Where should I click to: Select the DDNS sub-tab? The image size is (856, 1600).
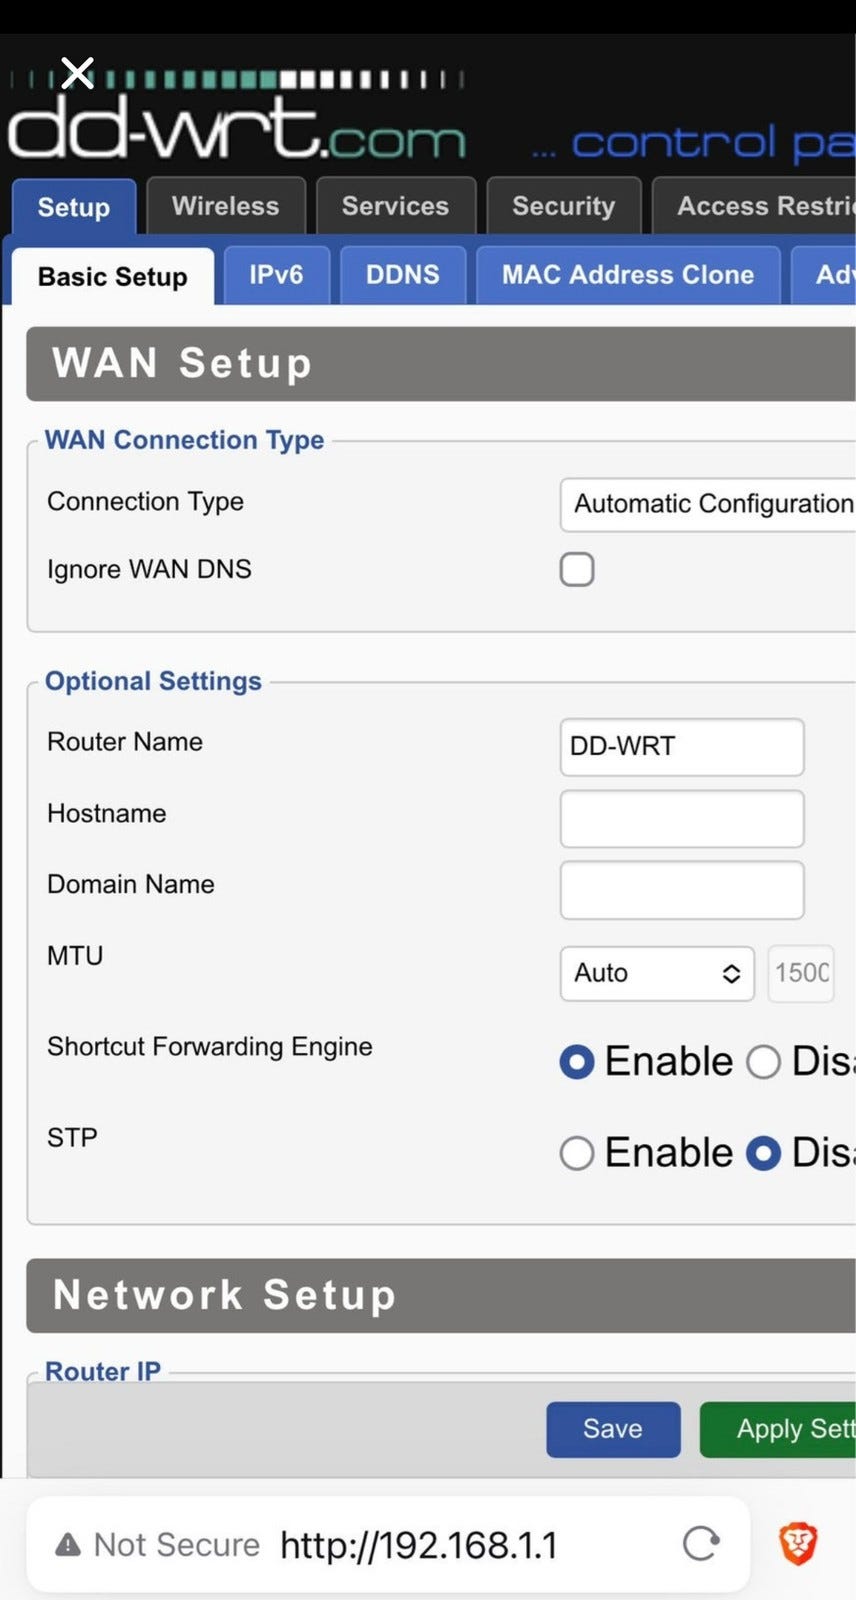(x=402, y=275)
